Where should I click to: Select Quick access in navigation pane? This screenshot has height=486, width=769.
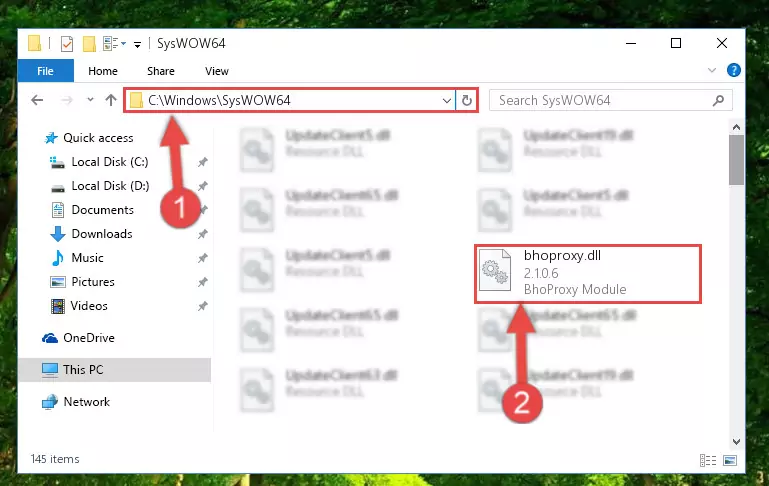click(98, 138)
